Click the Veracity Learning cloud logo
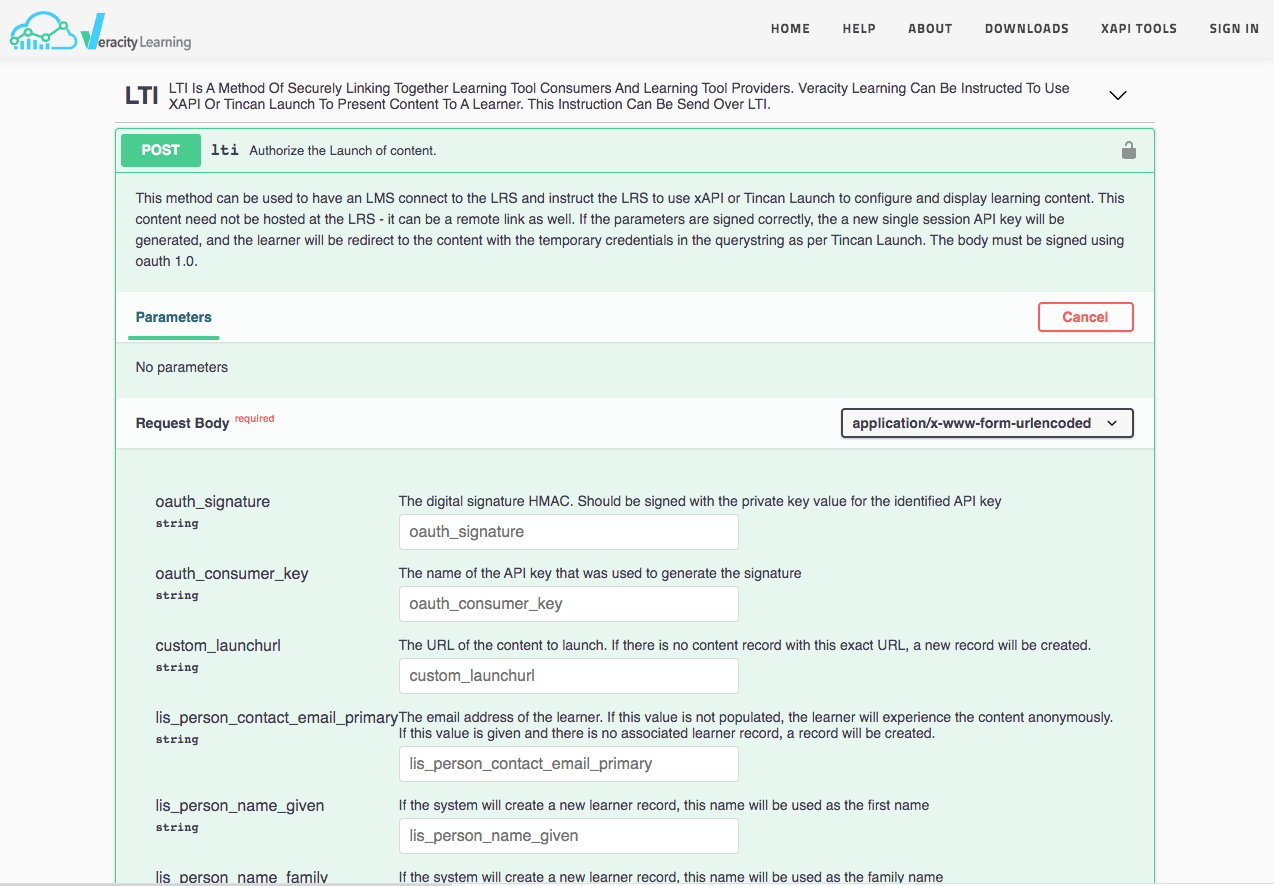Screen dimensions: 1274x886 [100, 32]
